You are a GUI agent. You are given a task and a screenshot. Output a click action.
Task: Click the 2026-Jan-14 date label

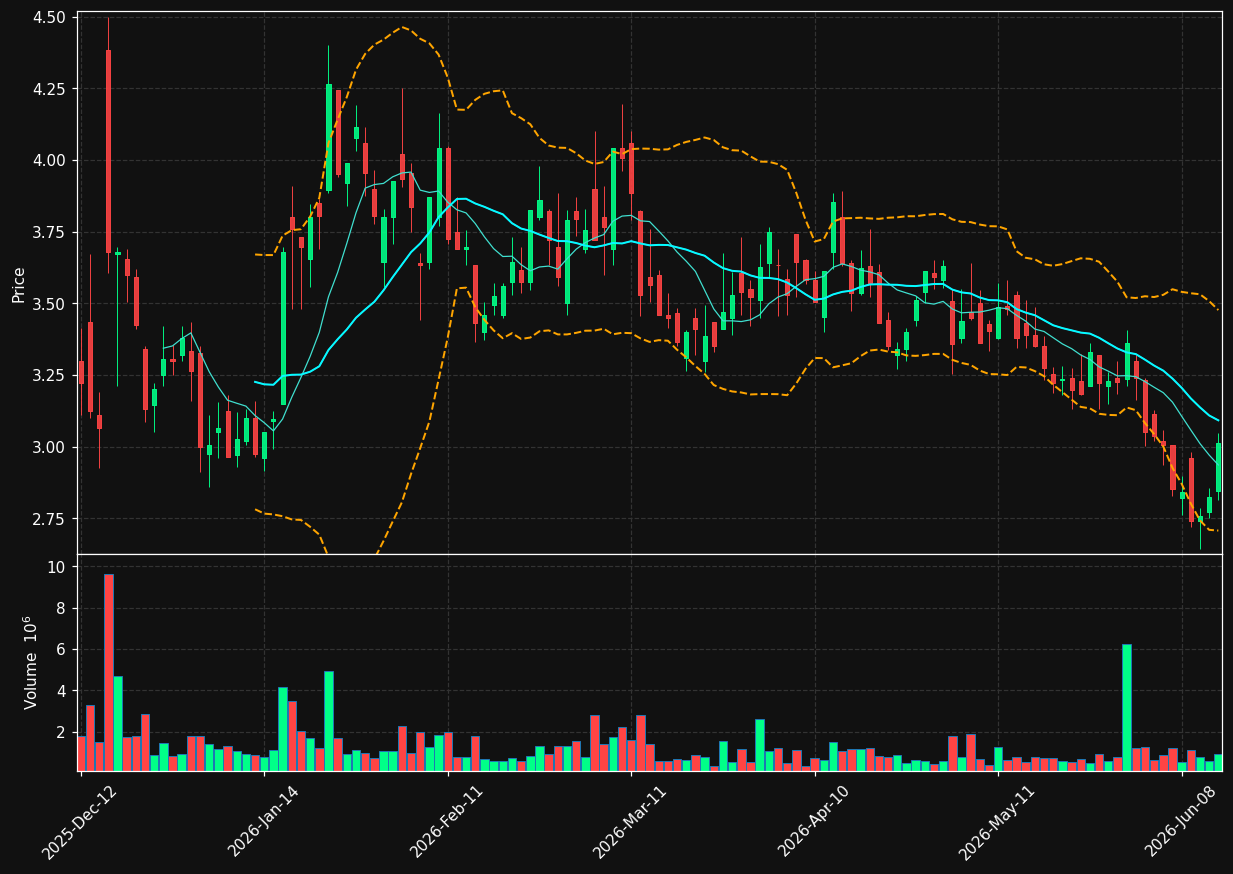262,822
